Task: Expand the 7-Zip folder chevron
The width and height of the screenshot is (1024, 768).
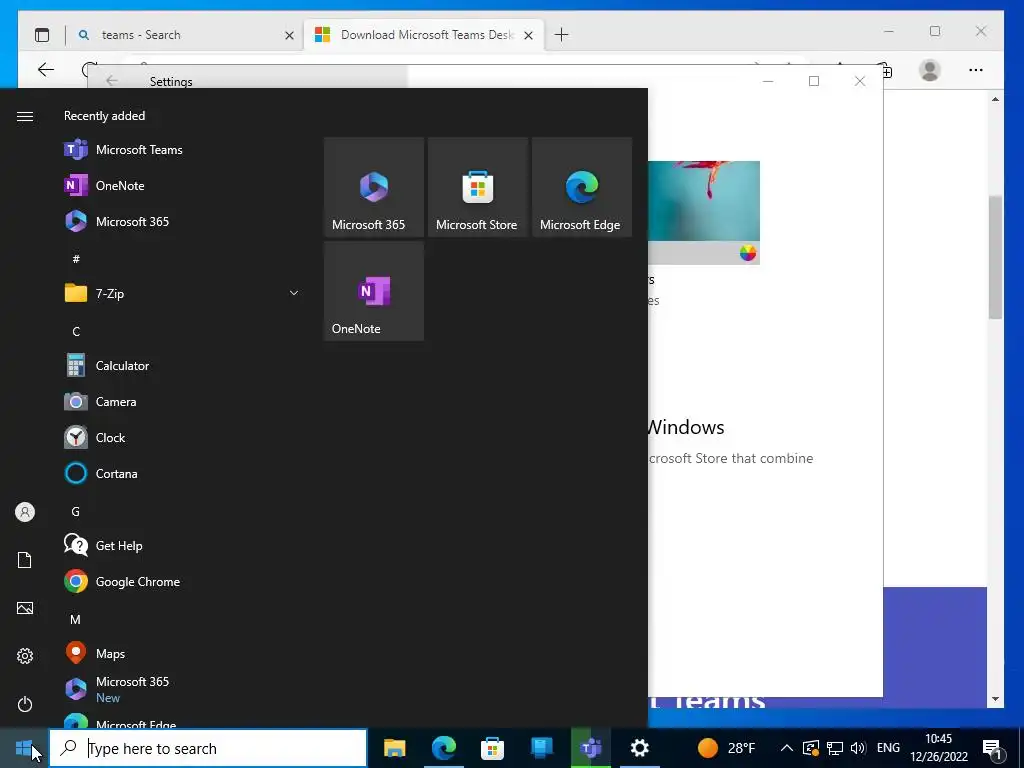Action: [294, 293]
